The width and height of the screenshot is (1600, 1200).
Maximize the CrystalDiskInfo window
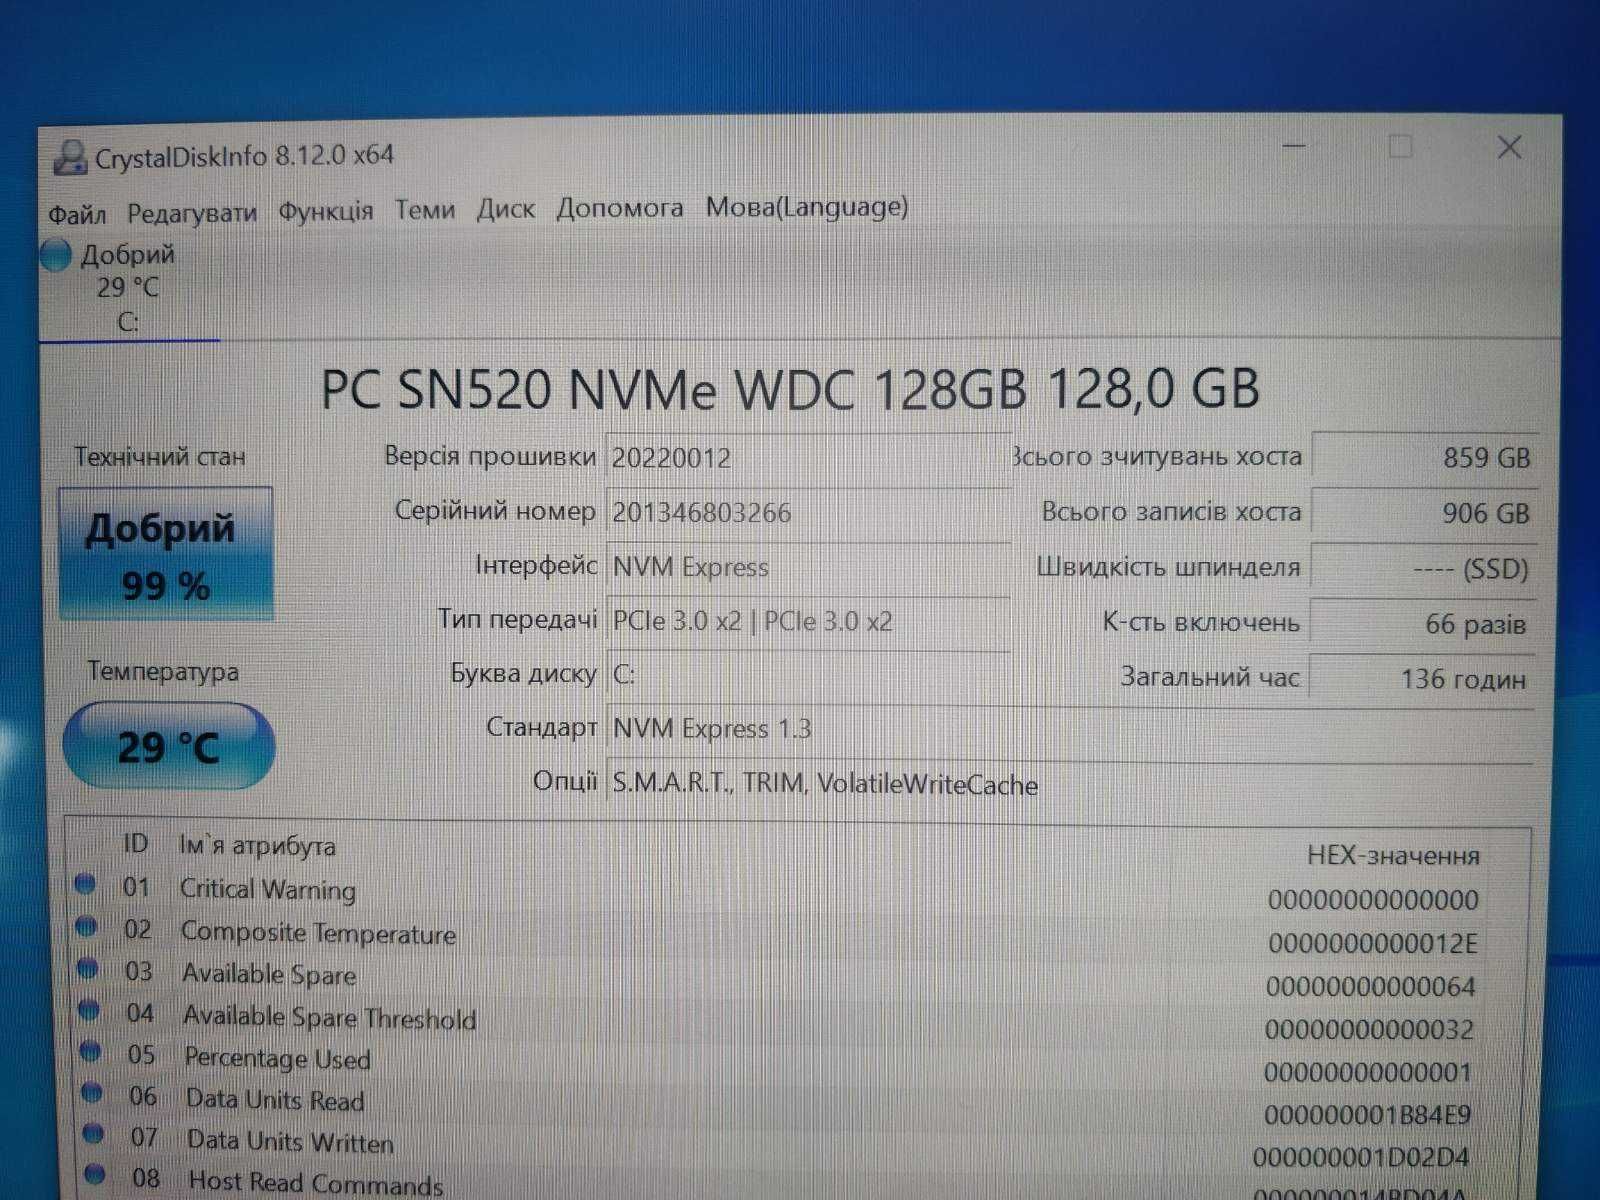tap(1401, 147)
